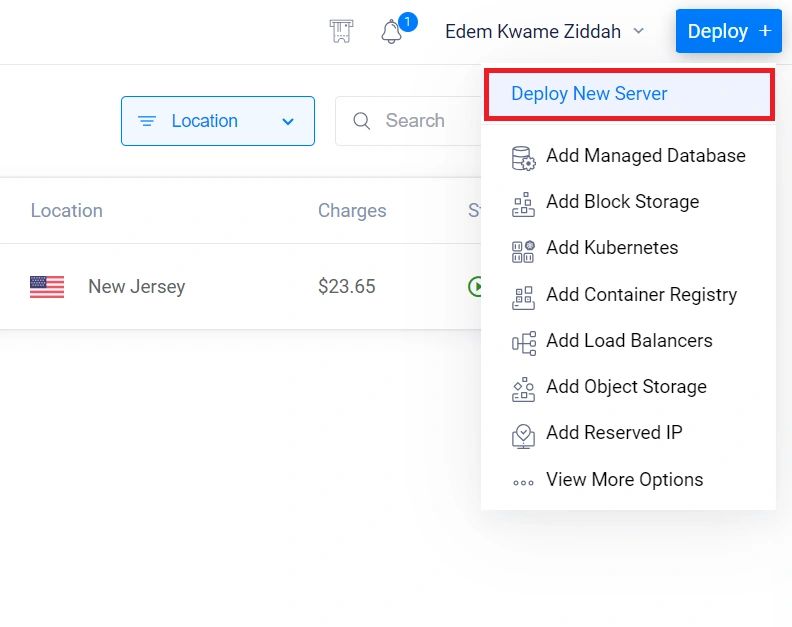Select Deploy New Server from menu

(x=628, y=94)
